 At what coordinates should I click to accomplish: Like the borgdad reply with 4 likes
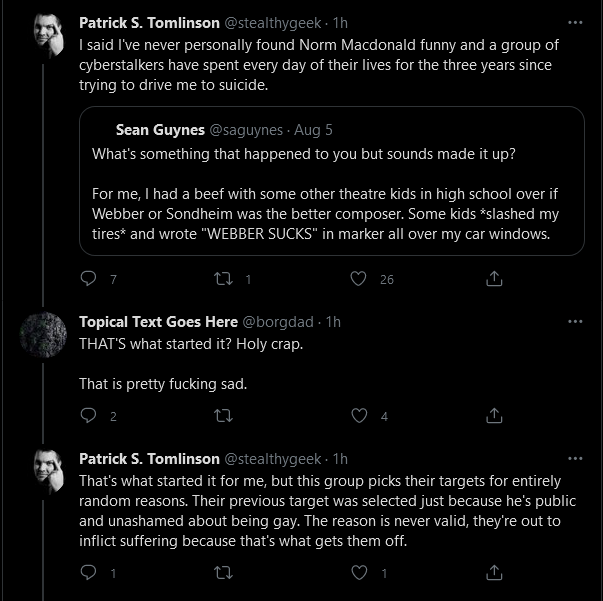[x=359, y=415]
